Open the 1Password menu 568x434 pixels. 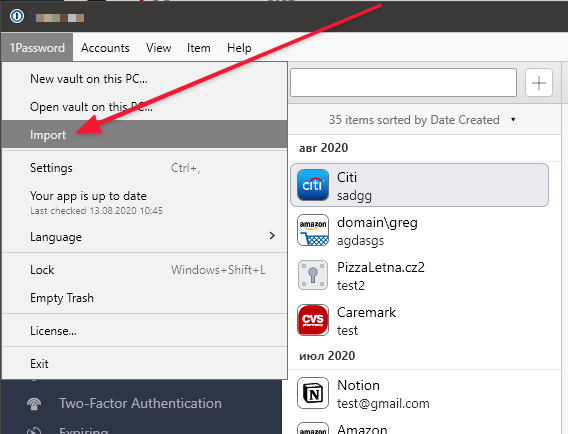(x=37, y=47)
